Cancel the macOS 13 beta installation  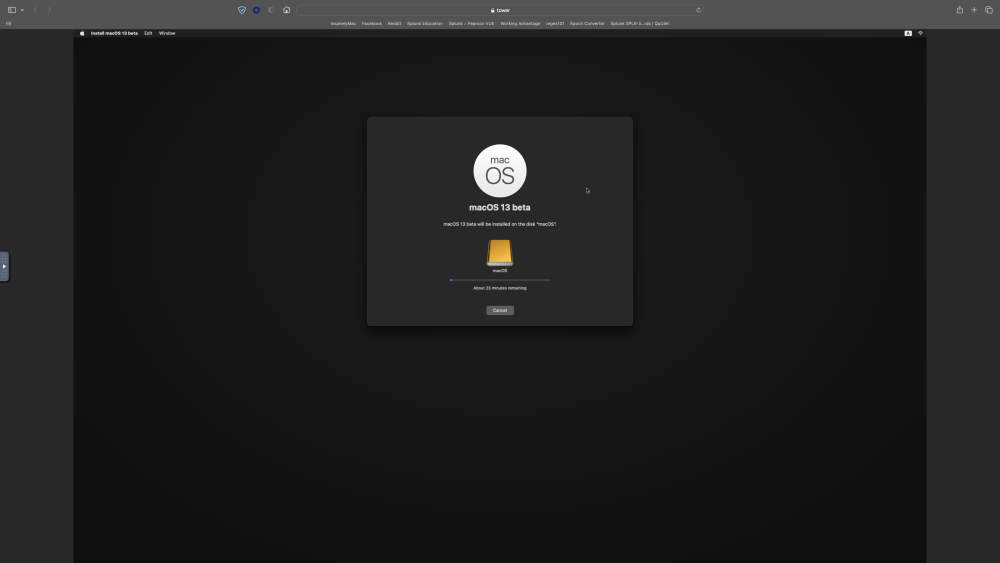point(500,311)
